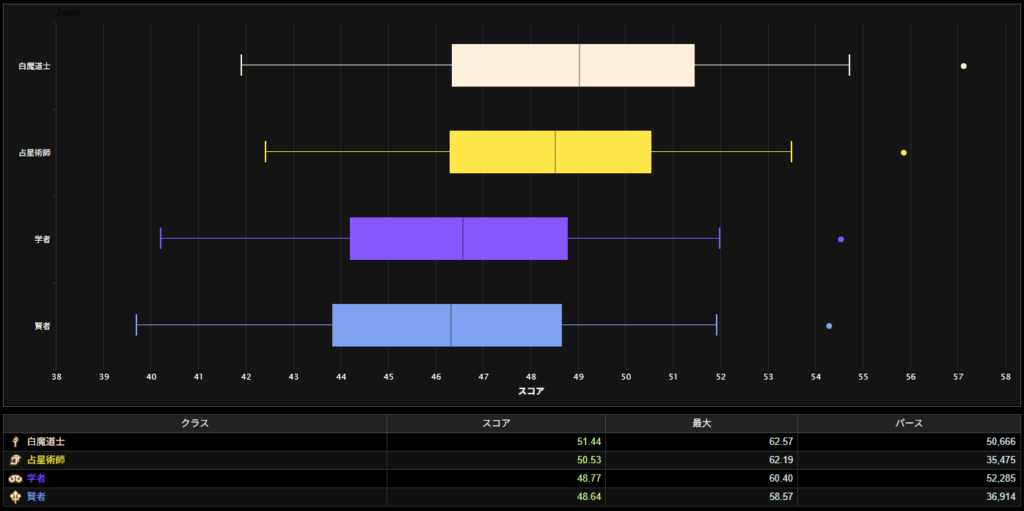Screen dimensions: 1024x511
Task: Click the cream 白魔道士 box plot bar
Action: coord(573,65)
